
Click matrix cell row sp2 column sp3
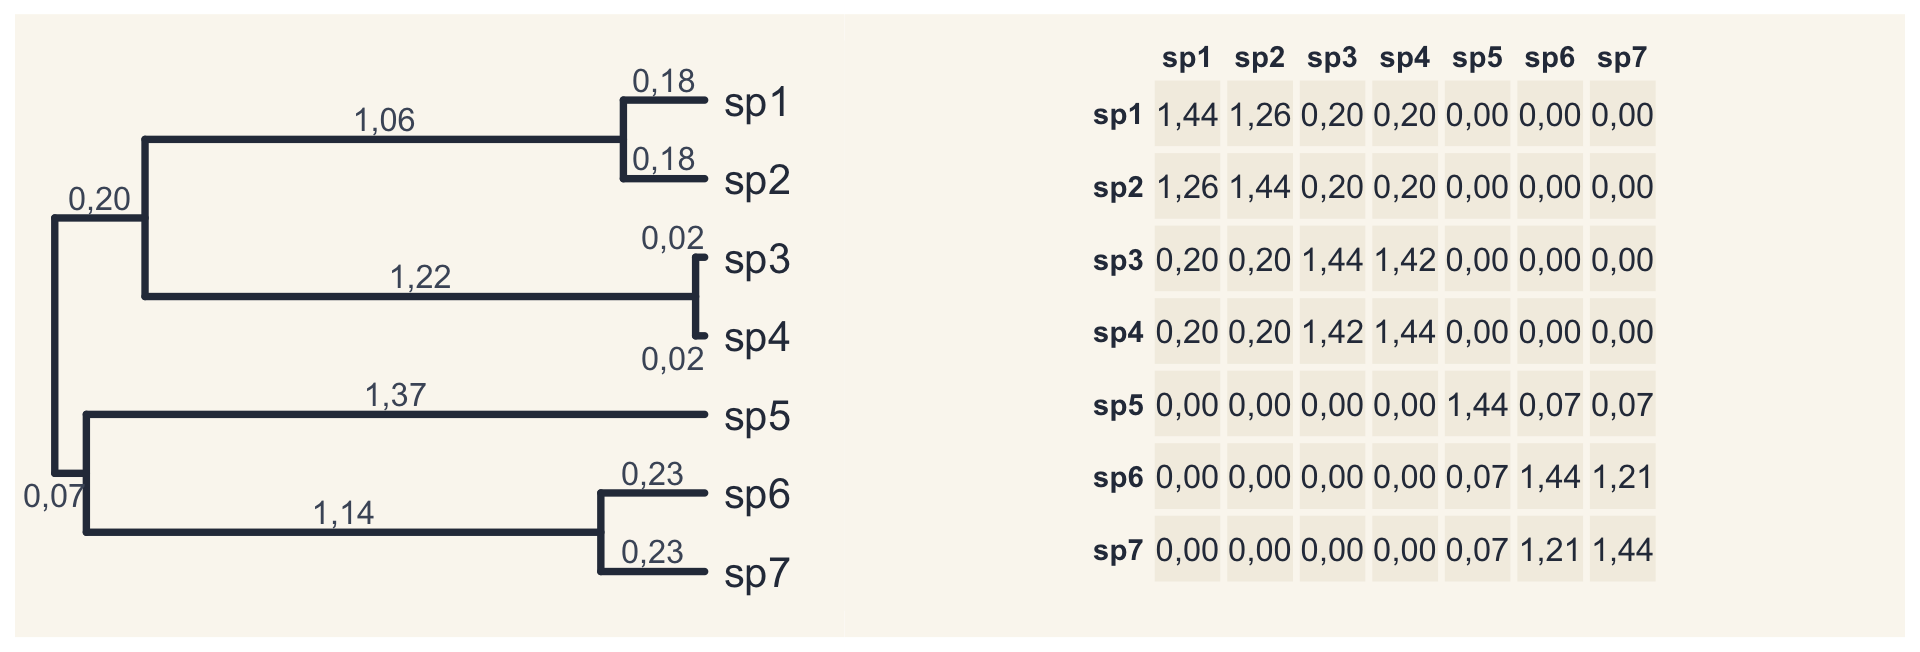coord(1332,187)
